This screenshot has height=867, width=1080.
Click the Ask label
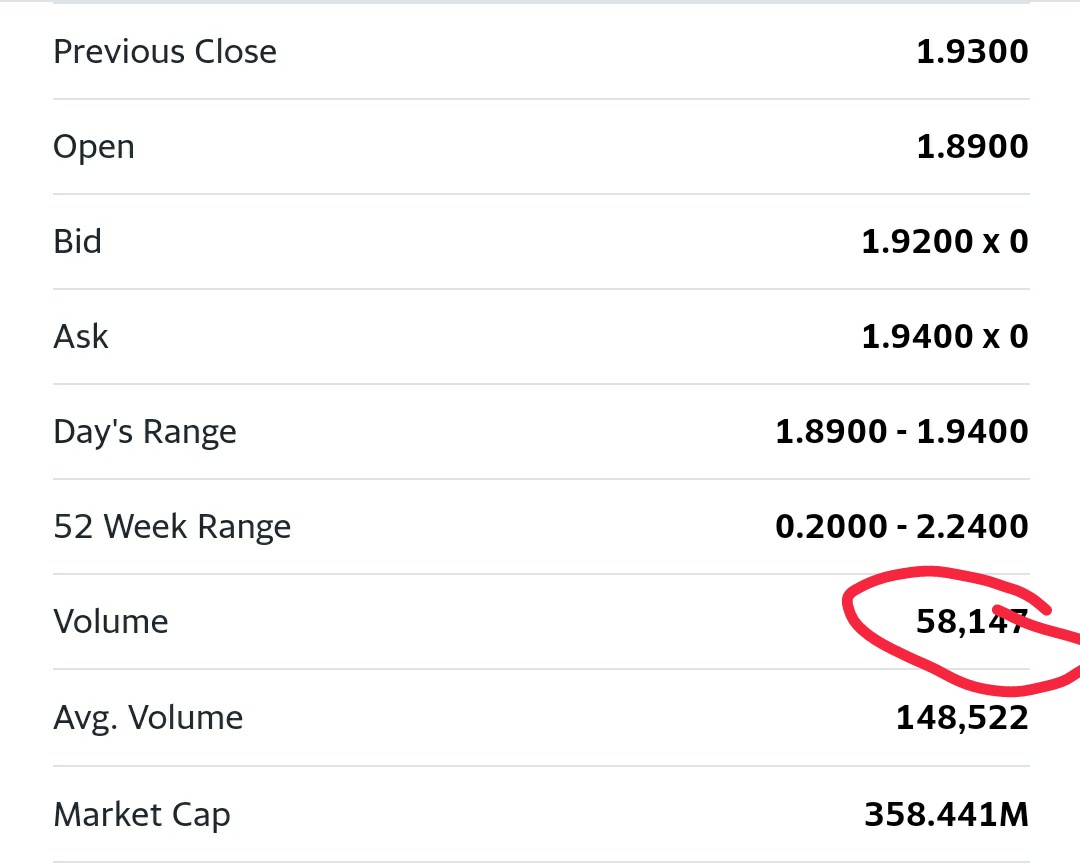[81, 337]
